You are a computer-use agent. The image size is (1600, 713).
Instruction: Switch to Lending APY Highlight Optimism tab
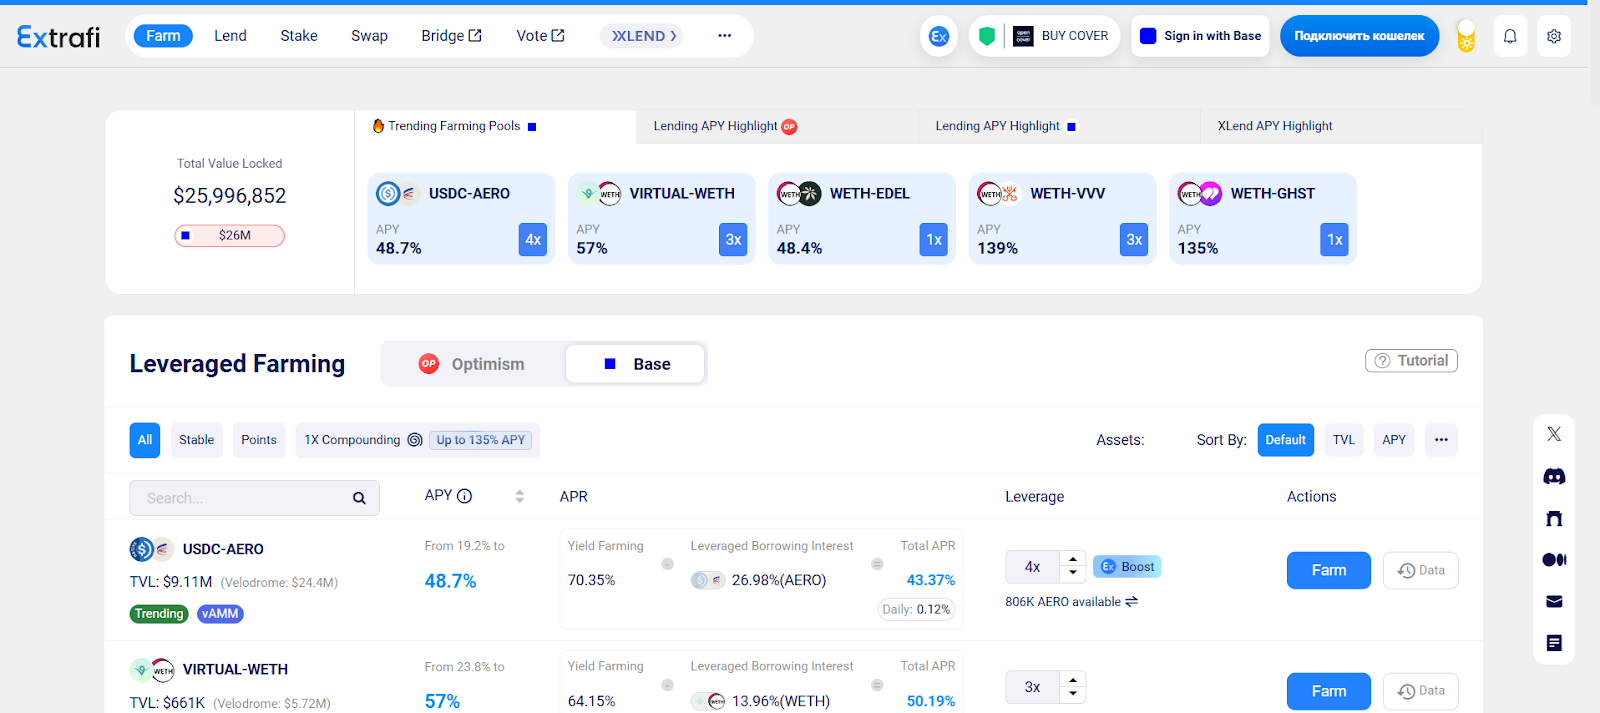[x=777, y=126]
